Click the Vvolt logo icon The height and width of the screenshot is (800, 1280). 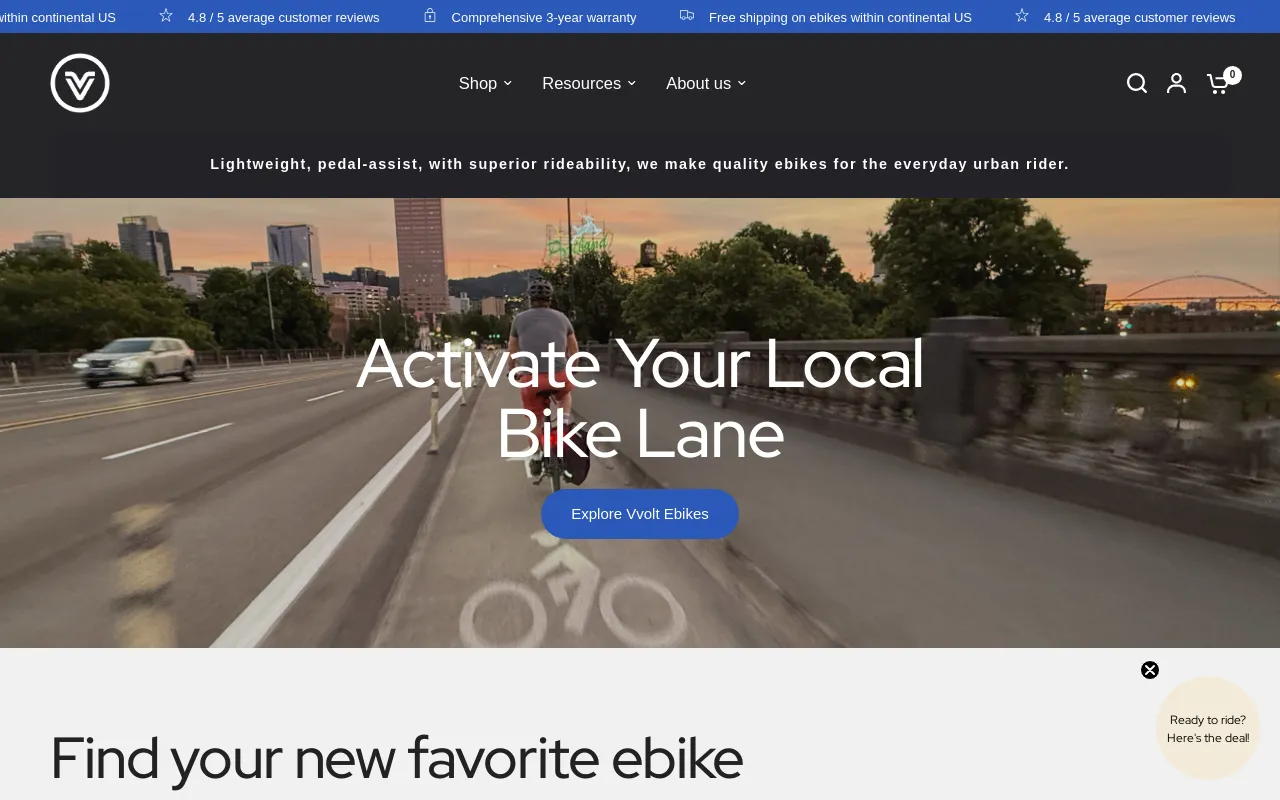click(x=80, y=83)
